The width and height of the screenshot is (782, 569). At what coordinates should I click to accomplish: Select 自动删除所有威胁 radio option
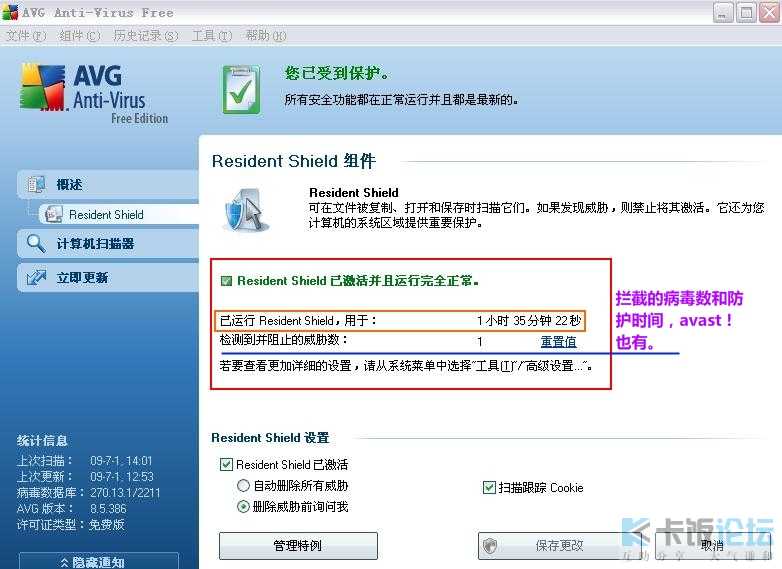[x=243, y=486]
